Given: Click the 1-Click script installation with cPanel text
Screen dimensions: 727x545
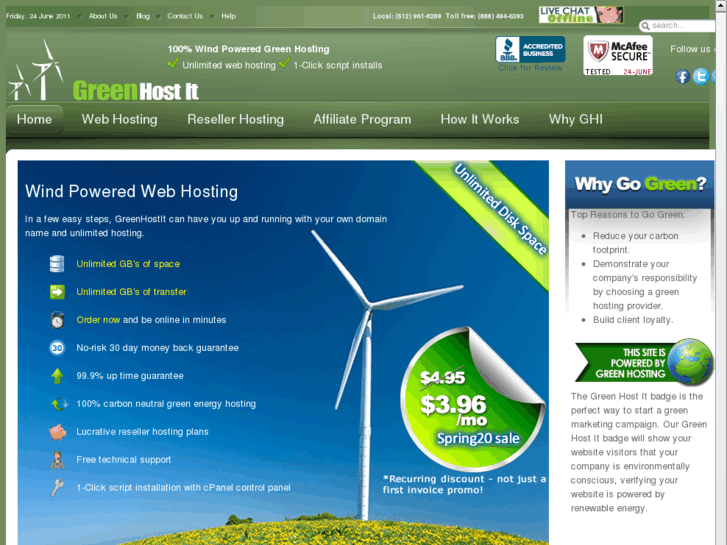Looking at the screenshot, I should pos(183,487).
